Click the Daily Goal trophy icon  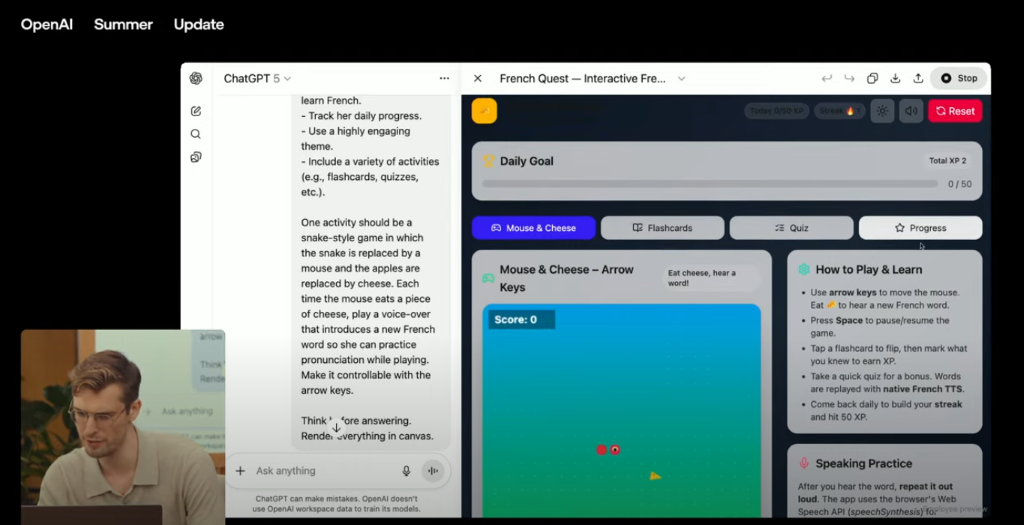[488, 161]
